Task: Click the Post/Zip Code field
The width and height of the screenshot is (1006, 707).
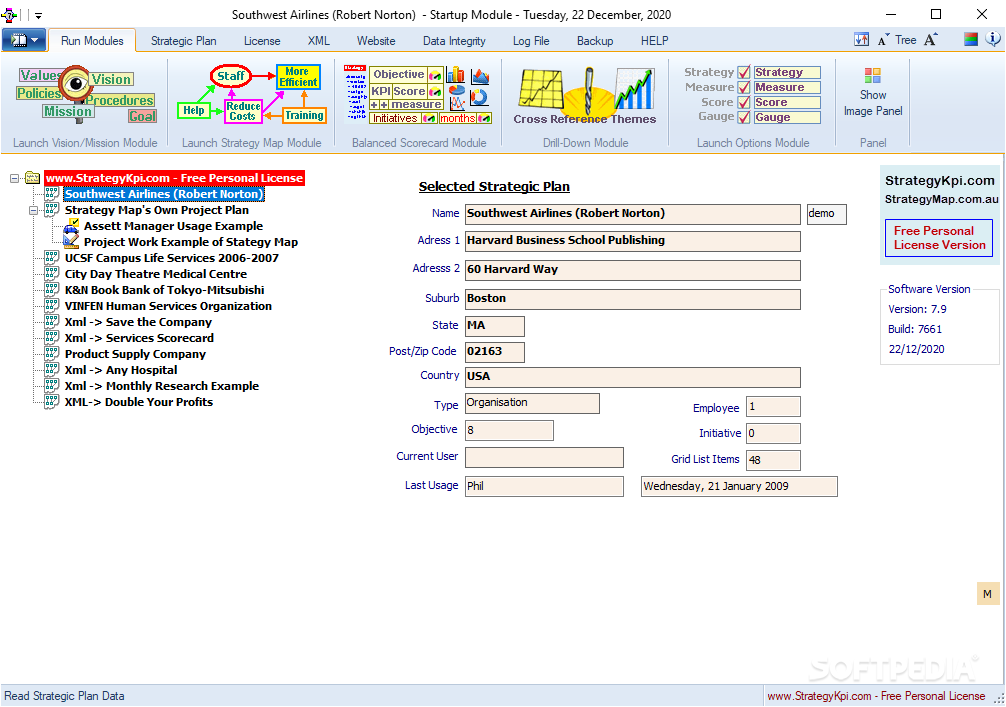Action: pos(495,352)
